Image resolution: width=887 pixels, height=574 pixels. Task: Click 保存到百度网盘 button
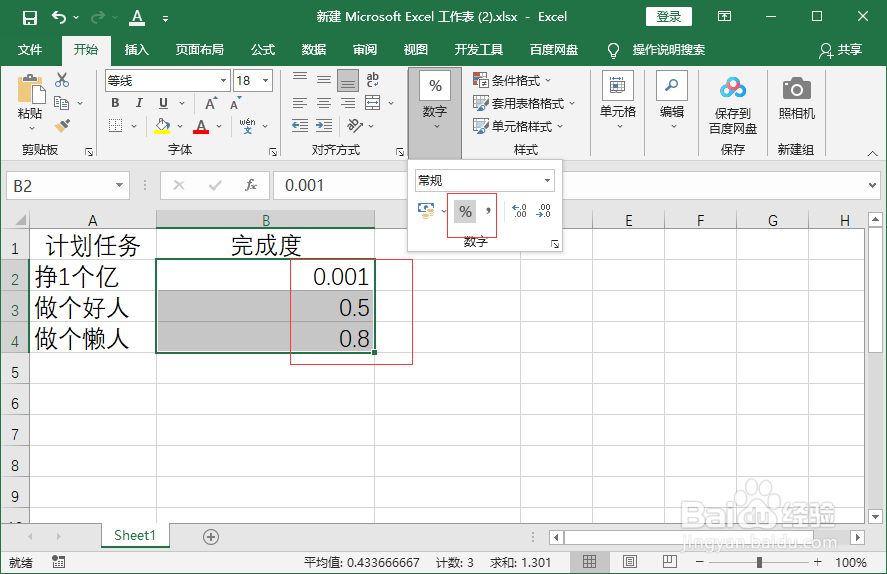tap(733, 105)
